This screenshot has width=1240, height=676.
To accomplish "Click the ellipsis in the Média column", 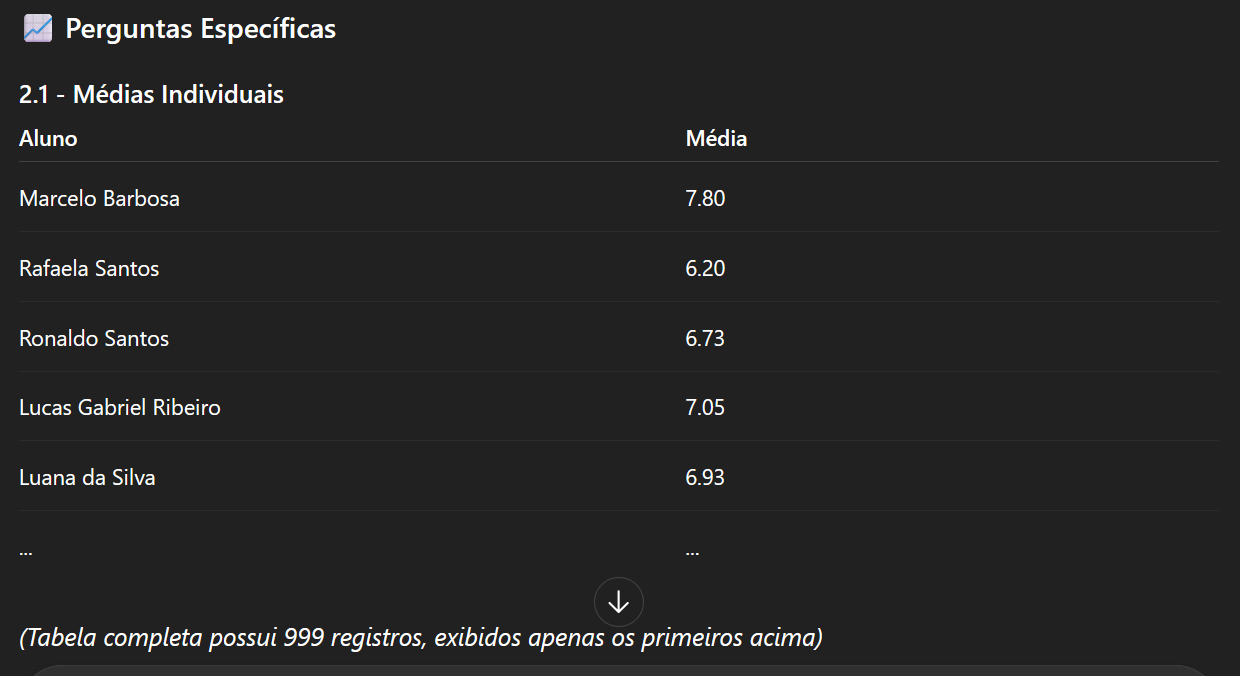I will 692,550.
